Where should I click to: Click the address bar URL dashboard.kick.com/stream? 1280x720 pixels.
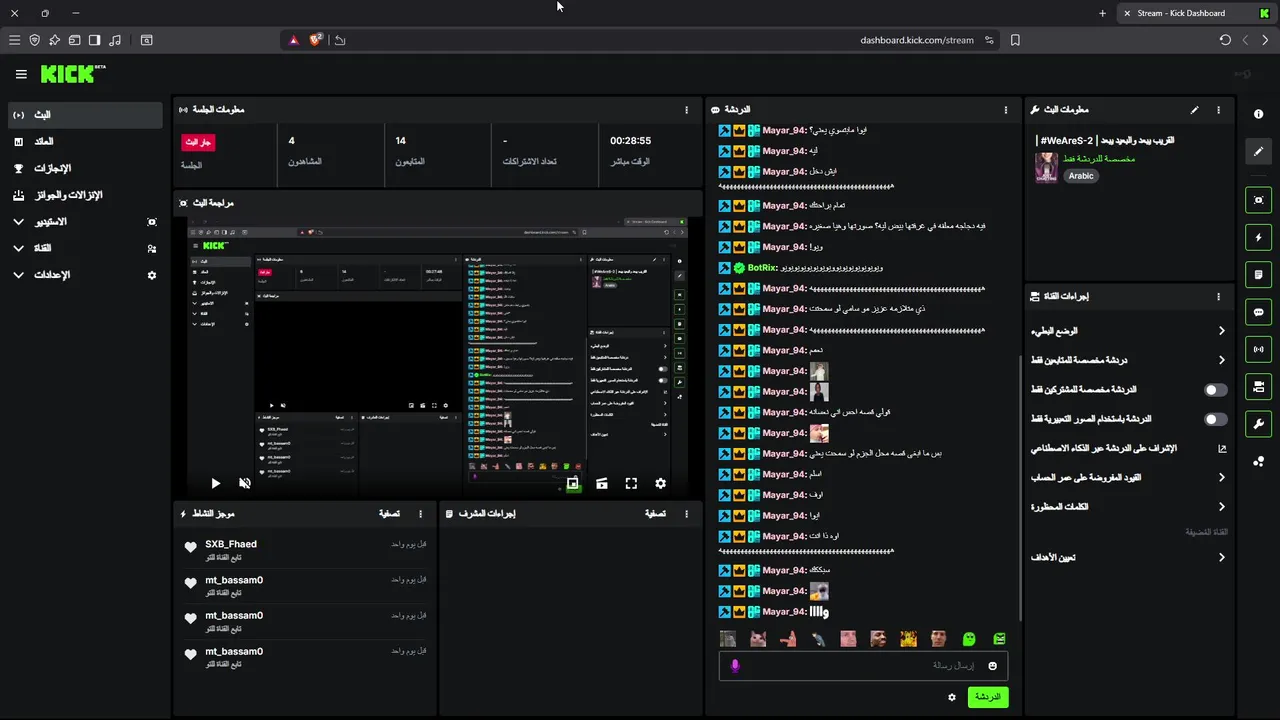pyautogui.click(x=916, y=40)
